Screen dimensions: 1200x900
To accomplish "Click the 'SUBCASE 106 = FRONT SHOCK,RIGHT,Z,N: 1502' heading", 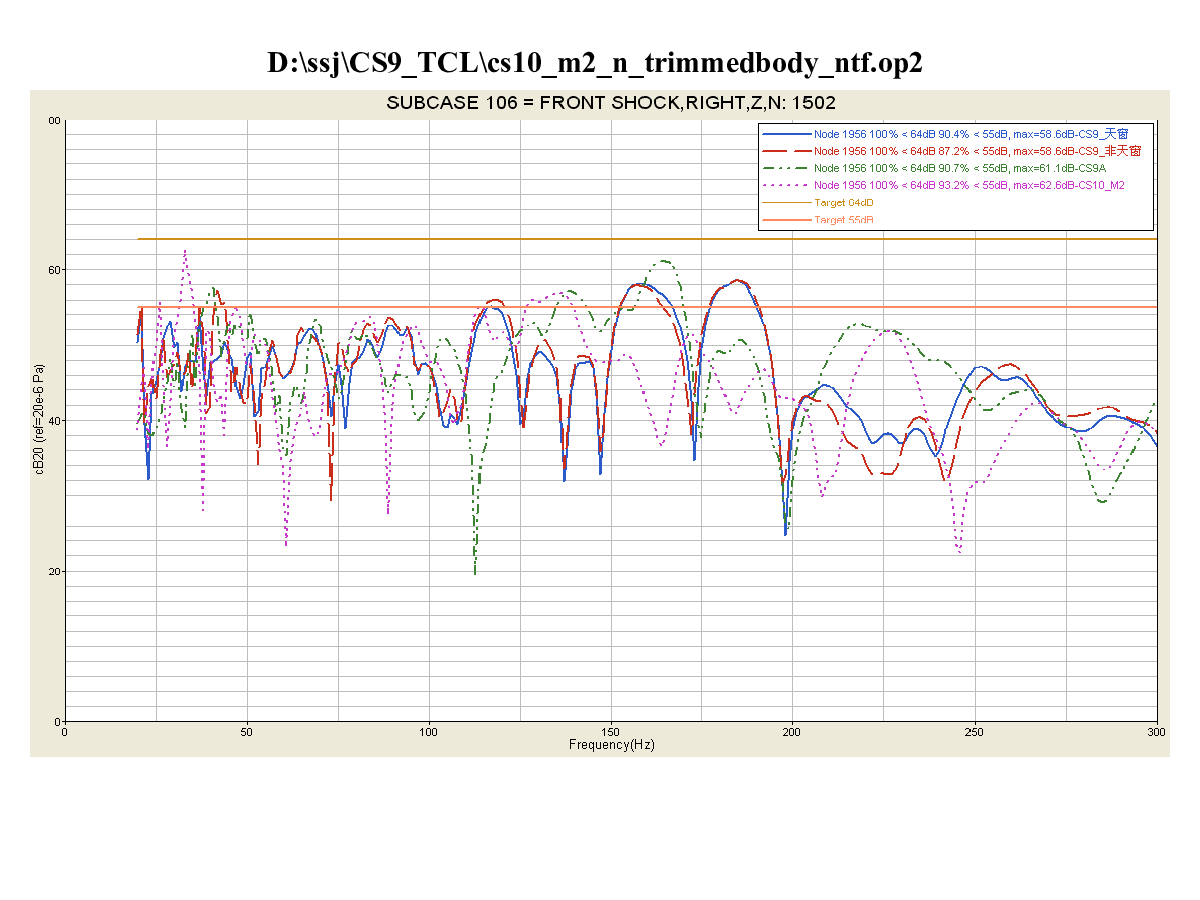I will [x=610, y=102].
